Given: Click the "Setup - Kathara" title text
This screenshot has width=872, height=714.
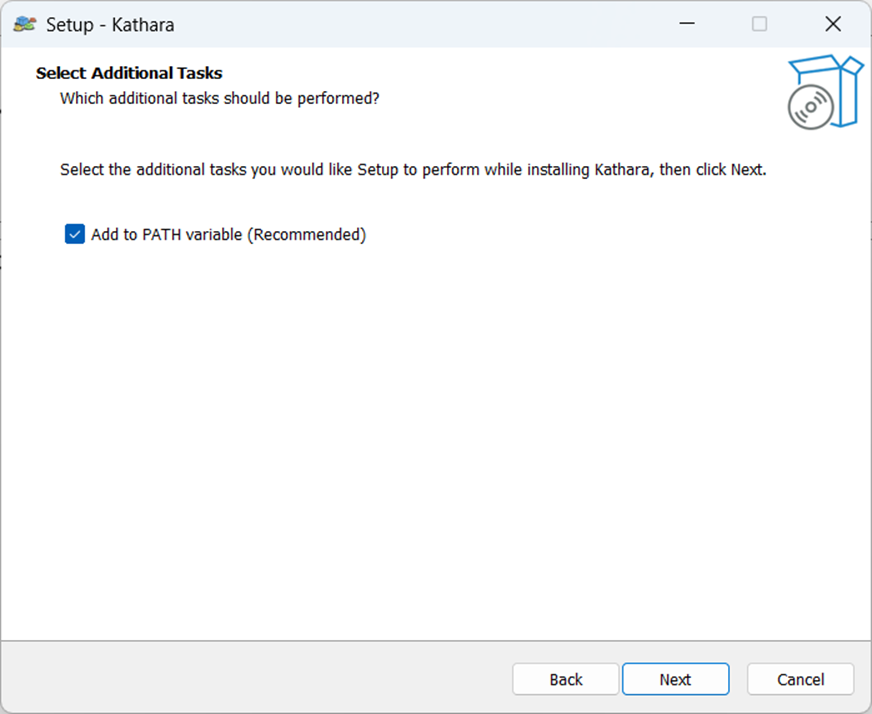Looking at the screenshot, I should 110,25.
